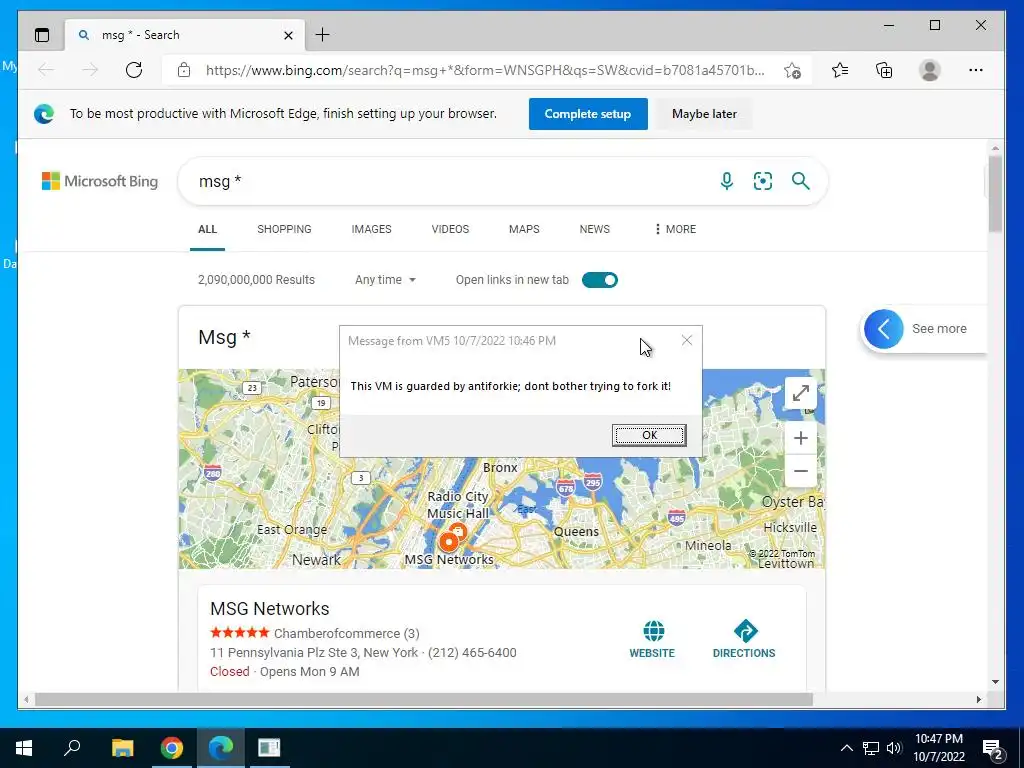Open a new browser tab
The height and width of the screenshot is (768, 1024).
click(x=323, y=35)
